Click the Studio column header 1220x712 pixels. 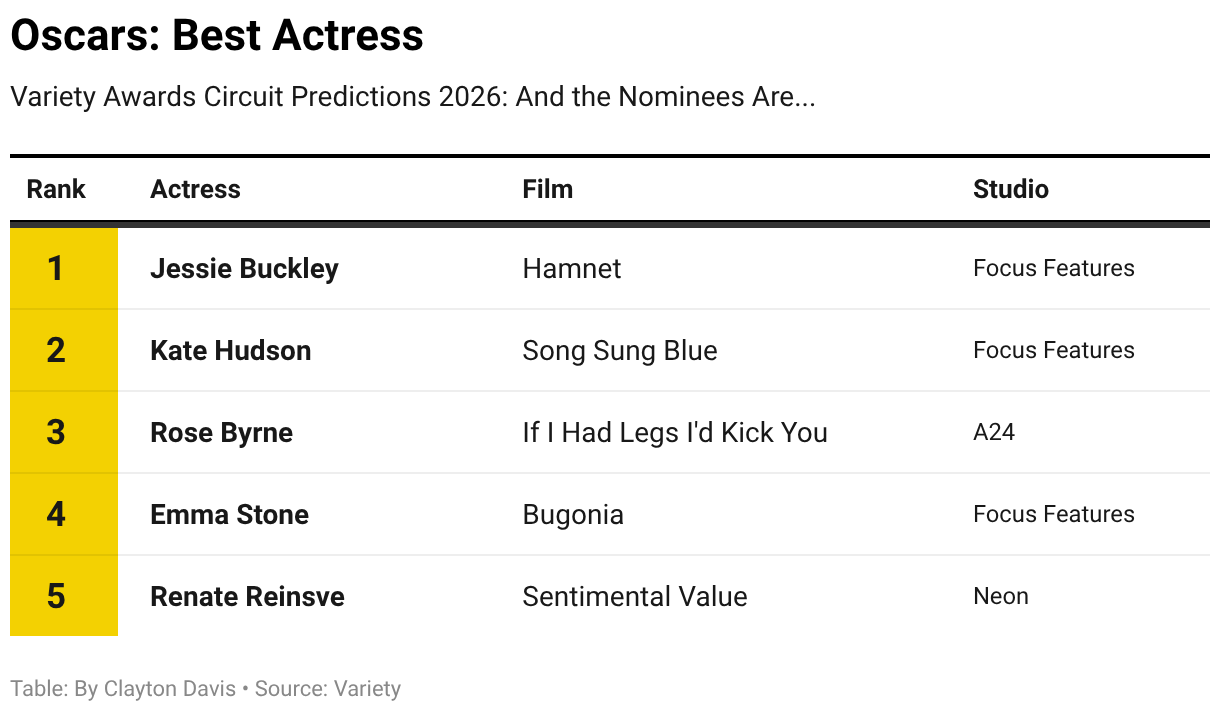coord(1010,189)
